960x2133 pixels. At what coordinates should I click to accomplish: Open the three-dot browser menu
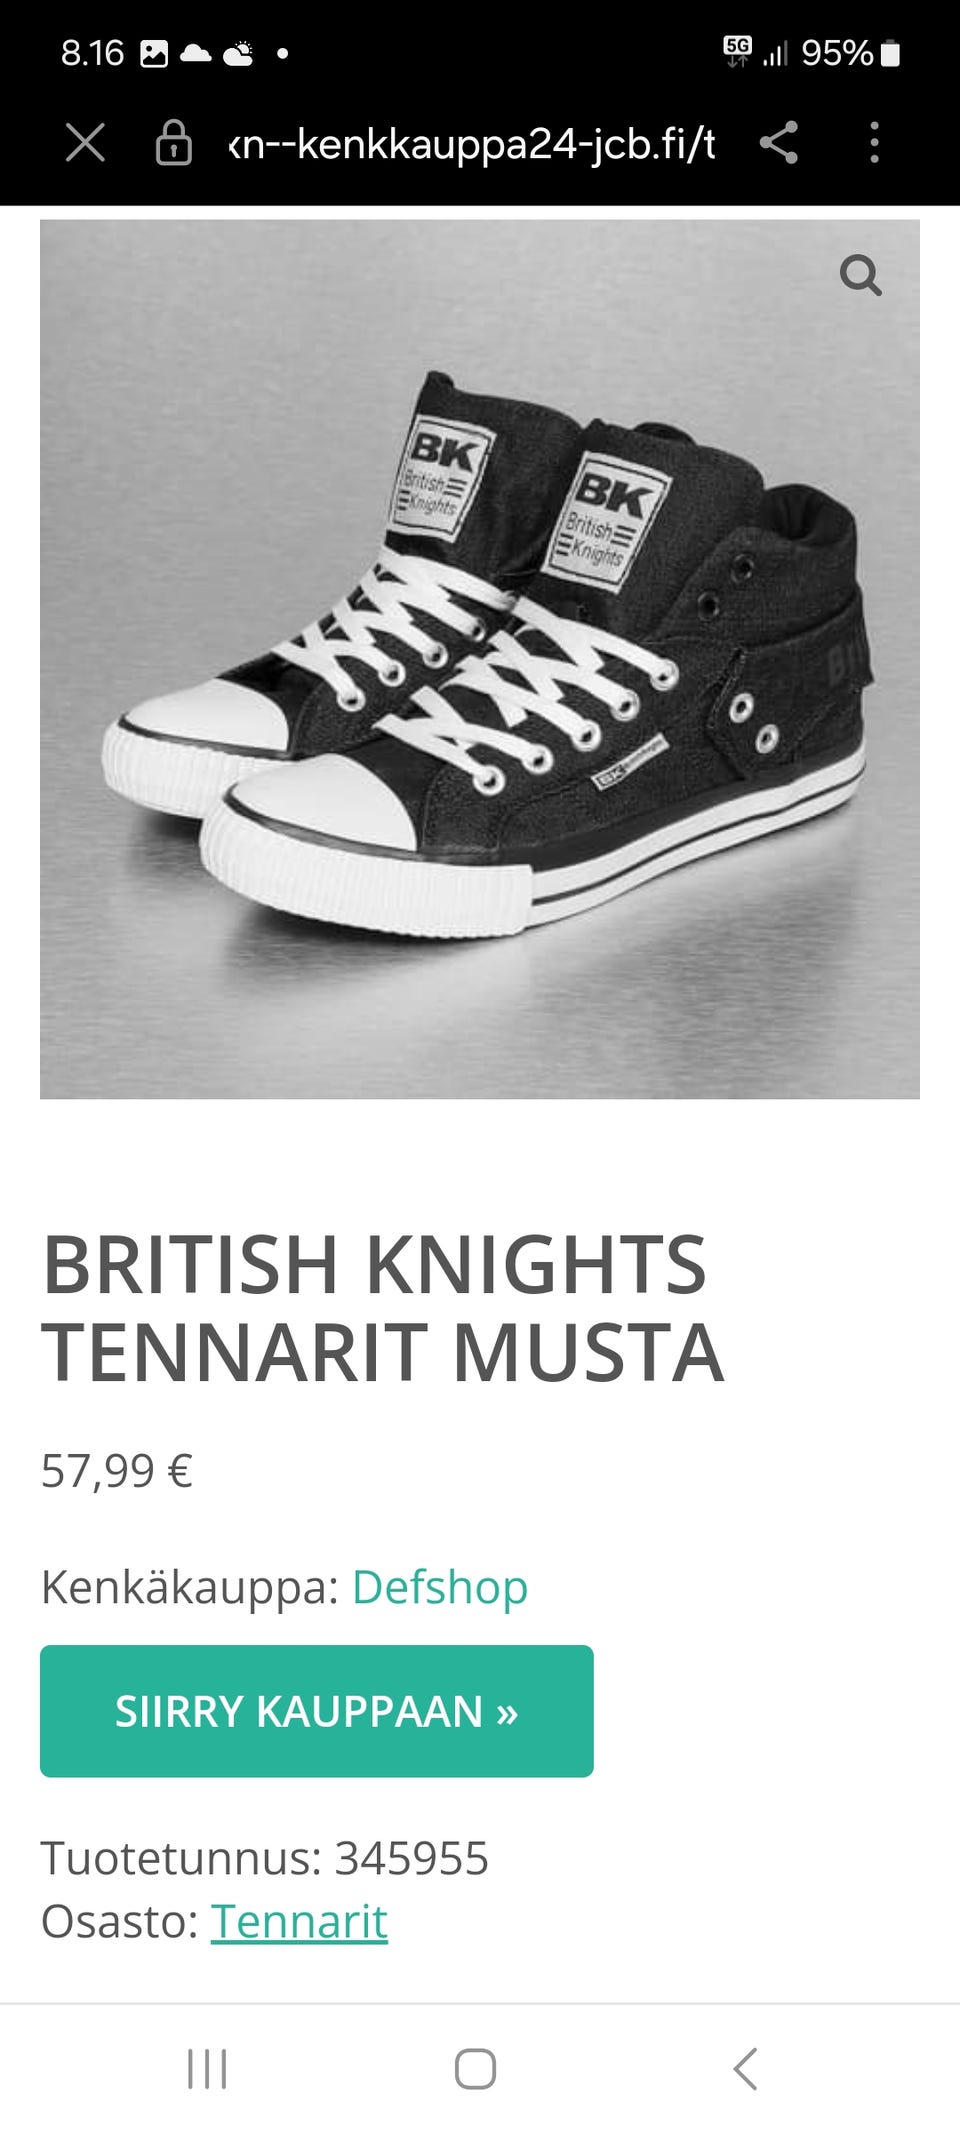(874, 142)
